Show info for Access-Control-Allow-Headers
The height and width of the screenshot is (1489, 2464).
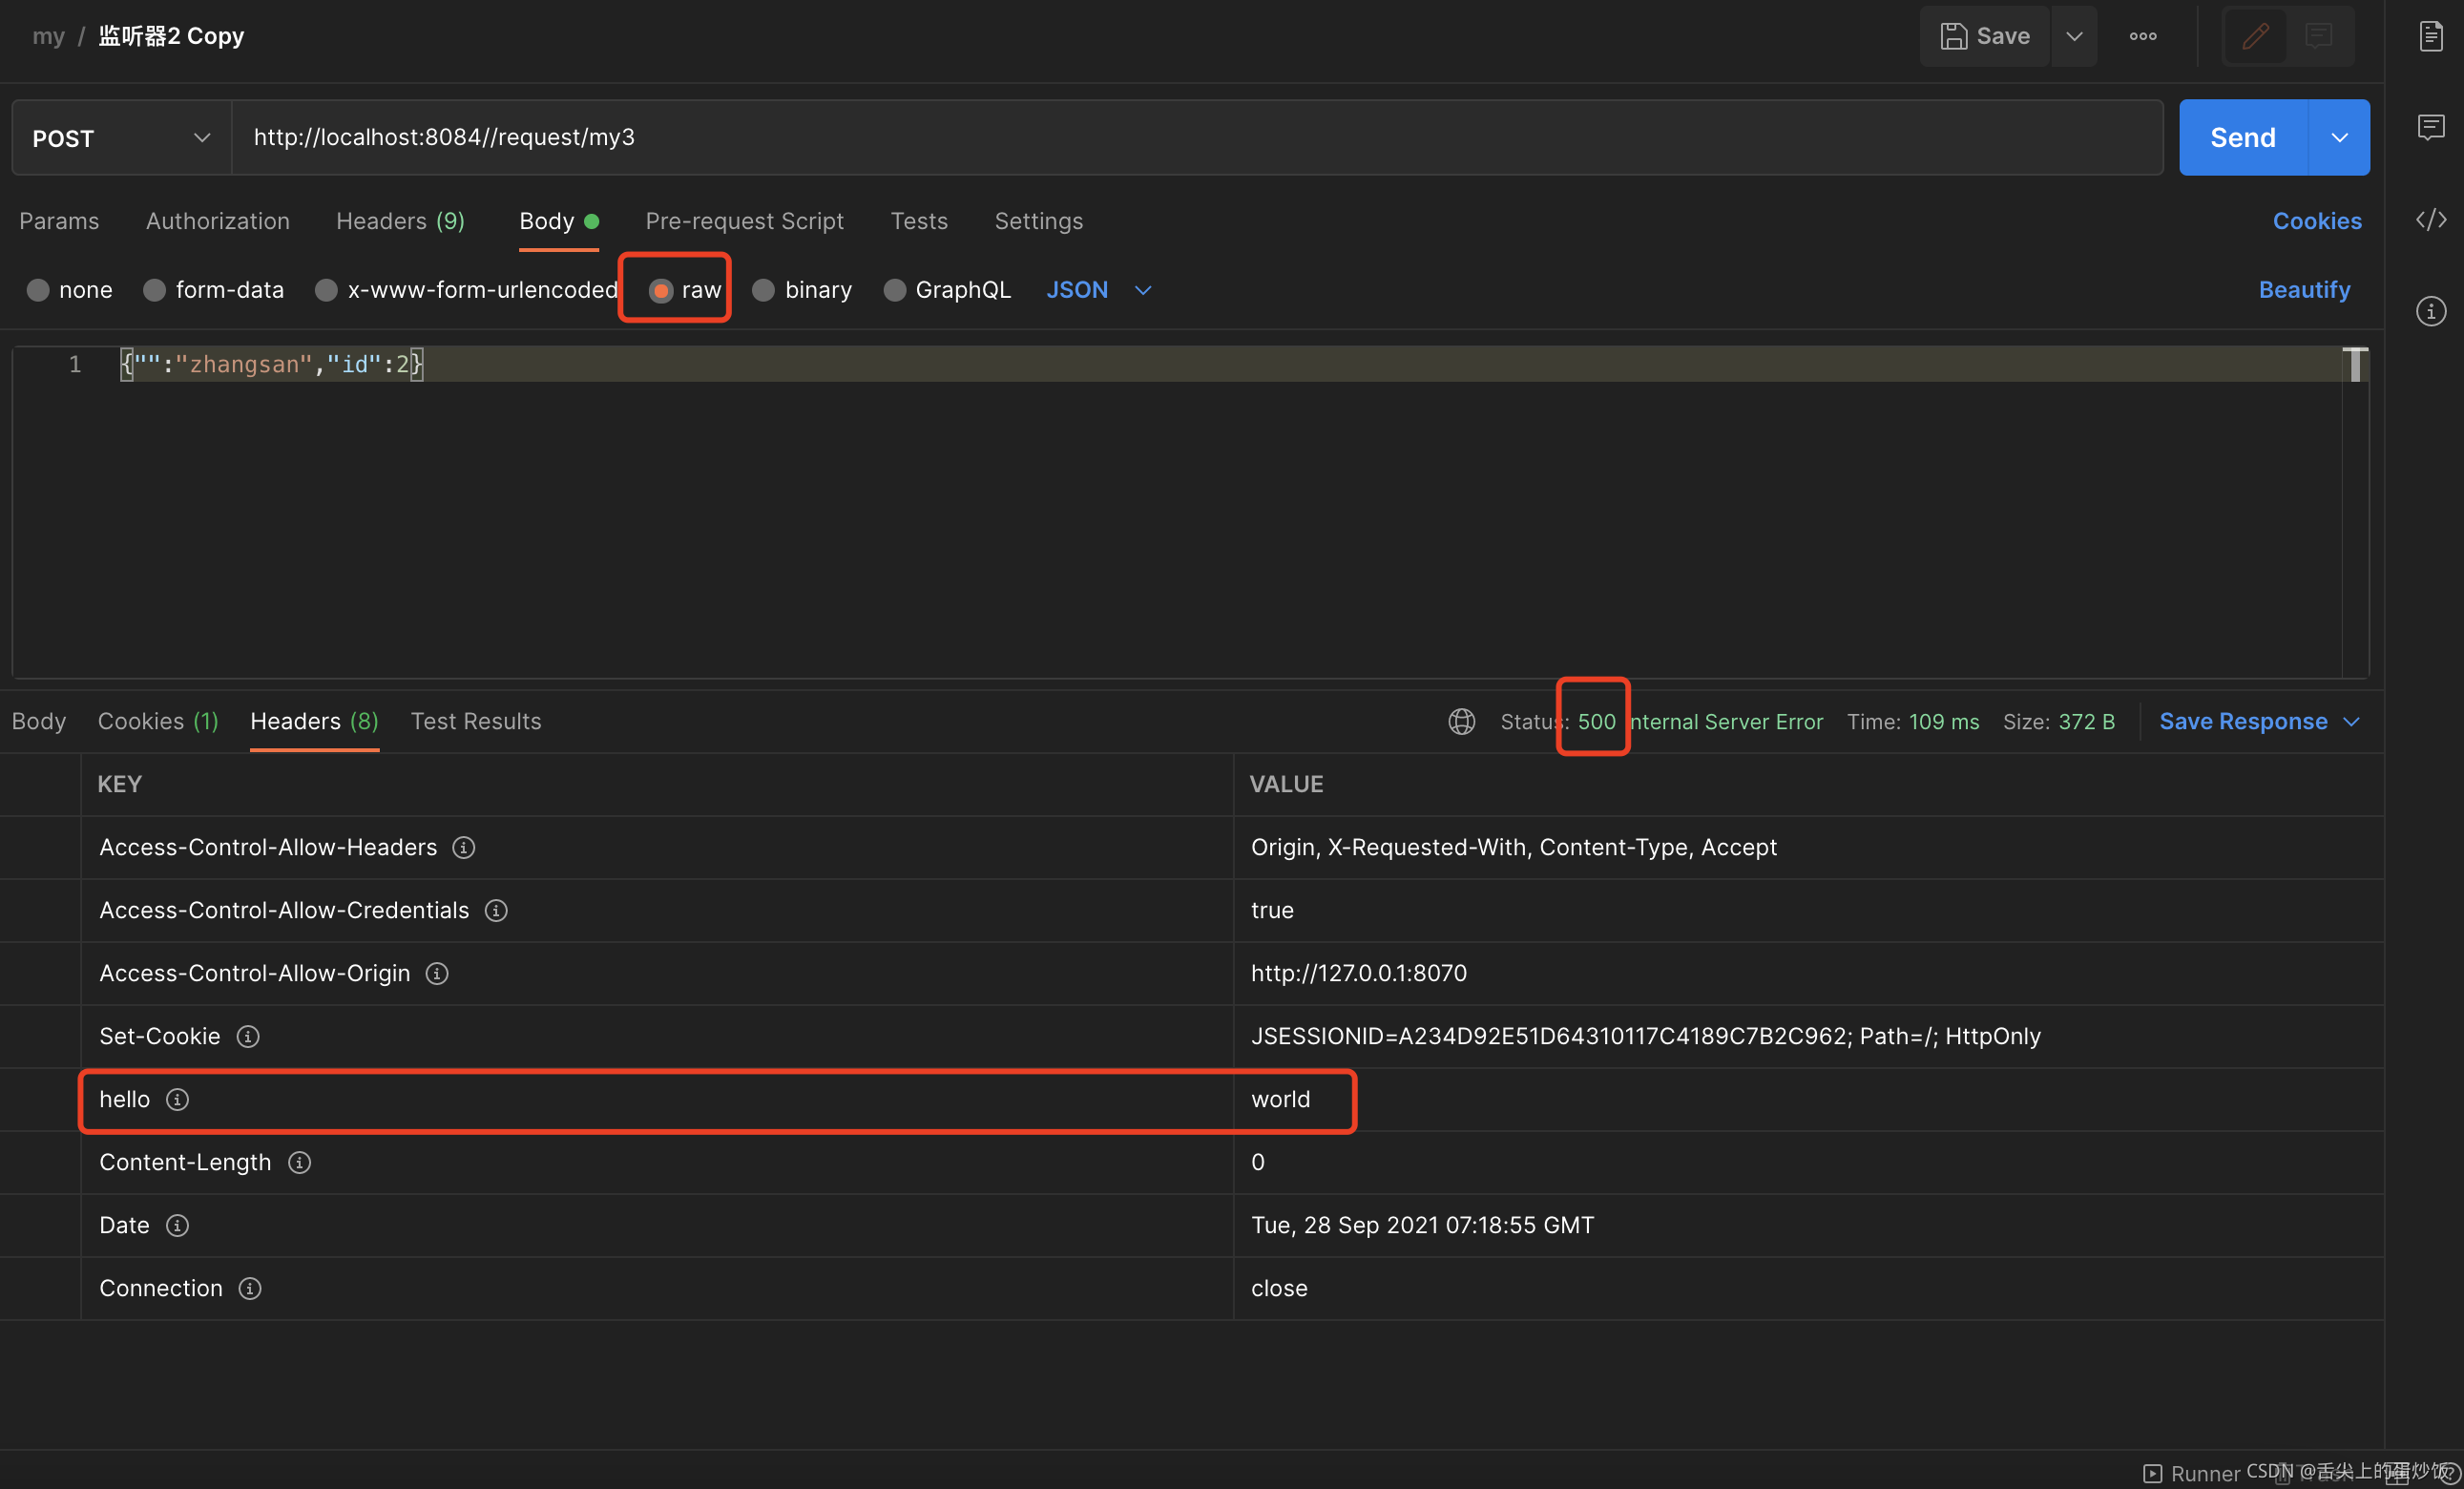click(463, 847)
